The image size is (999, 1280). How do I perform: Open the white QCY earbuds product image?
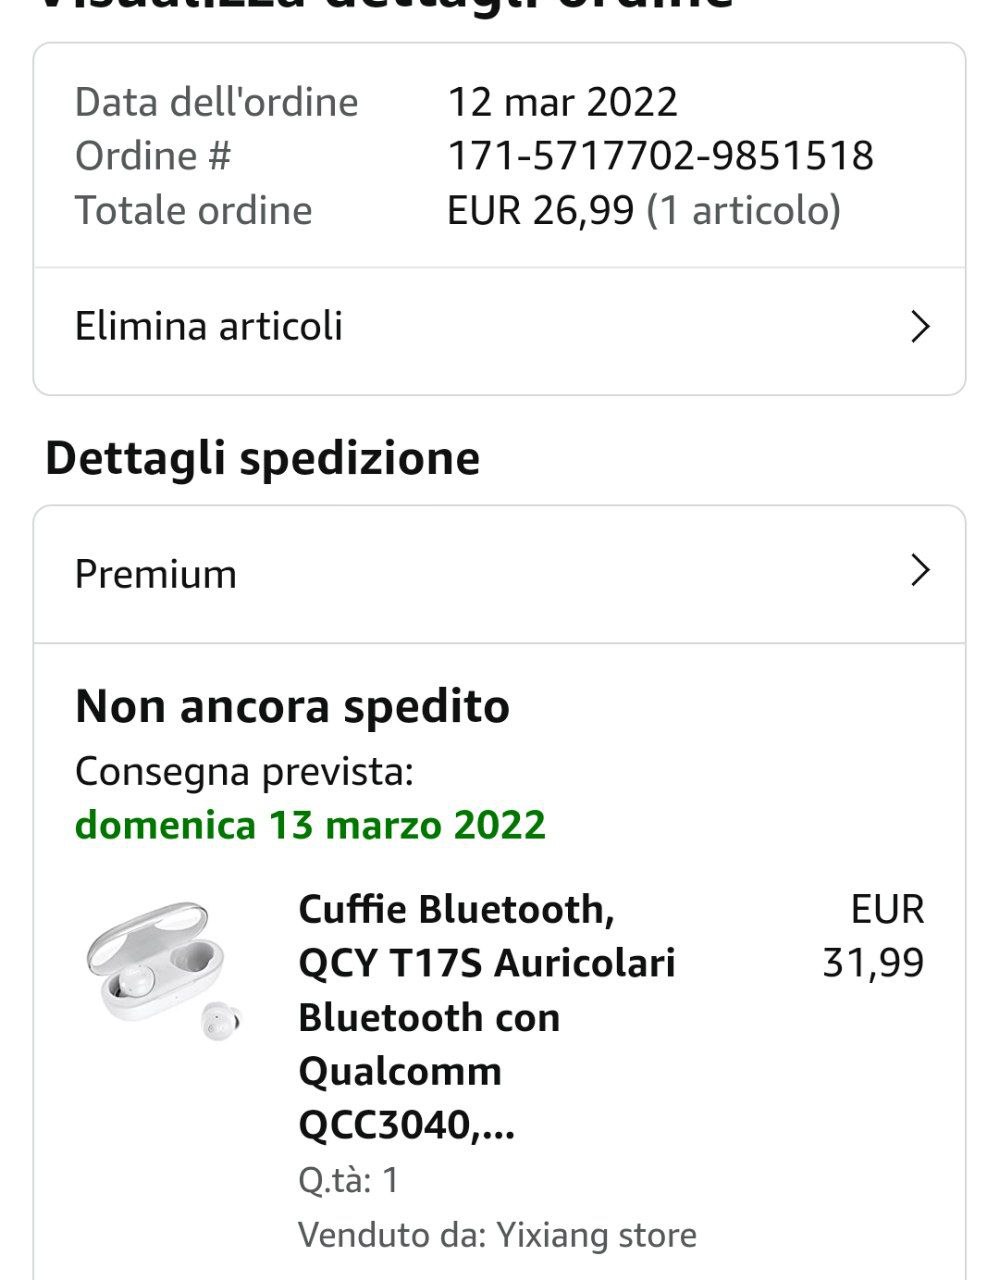(x=165, y=970)
